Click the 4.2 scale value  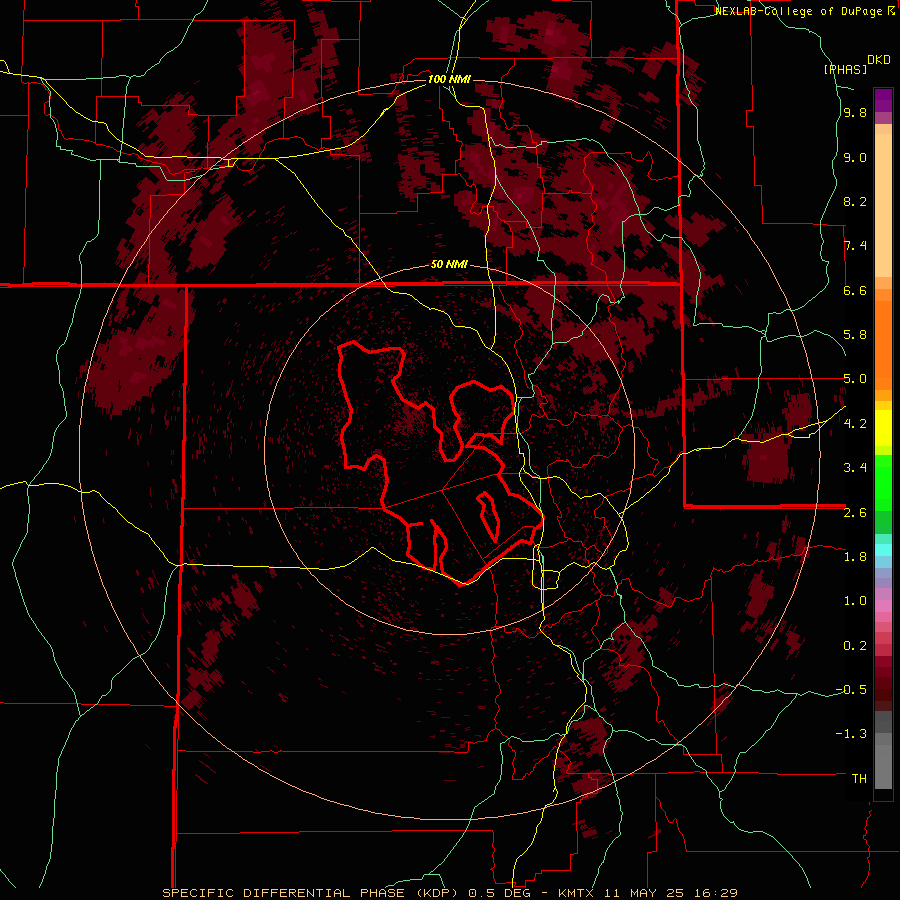click(x=855, y=423)
